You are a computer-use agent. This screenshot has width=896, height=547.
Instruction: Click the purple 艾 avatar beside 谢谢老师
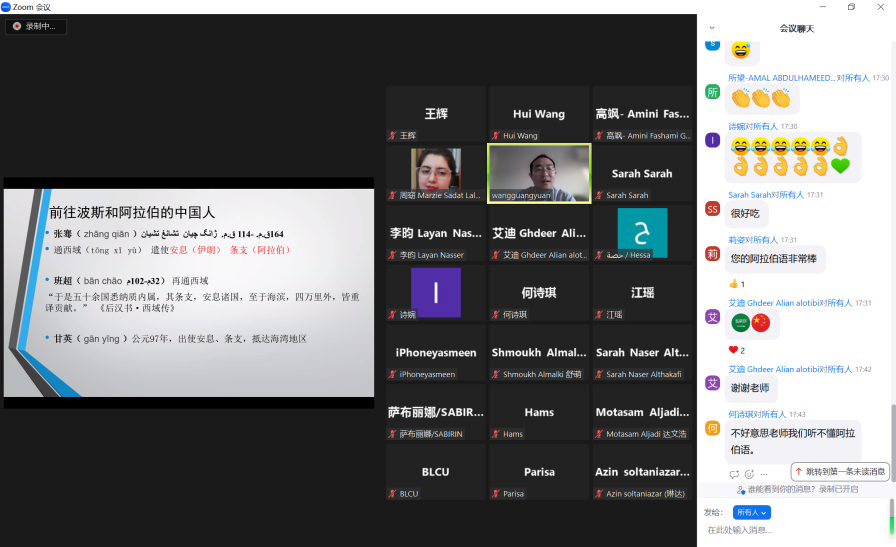coord(712,383)
